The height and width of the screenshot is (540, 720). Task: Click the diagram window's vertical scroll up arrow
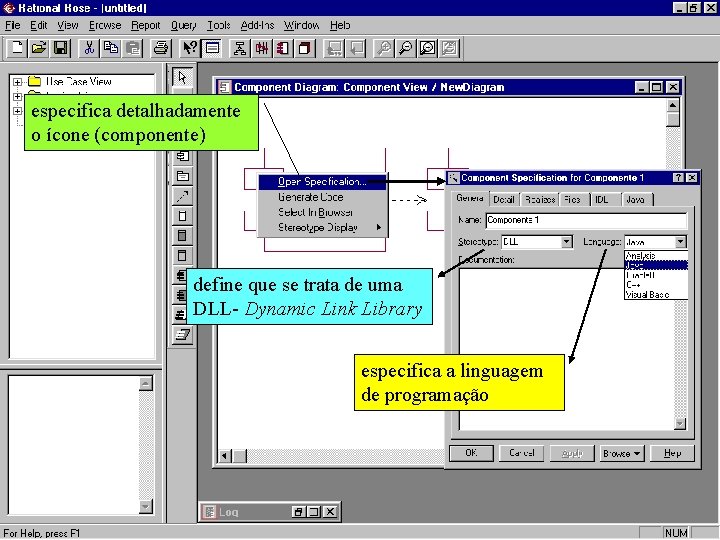(673, 105)
